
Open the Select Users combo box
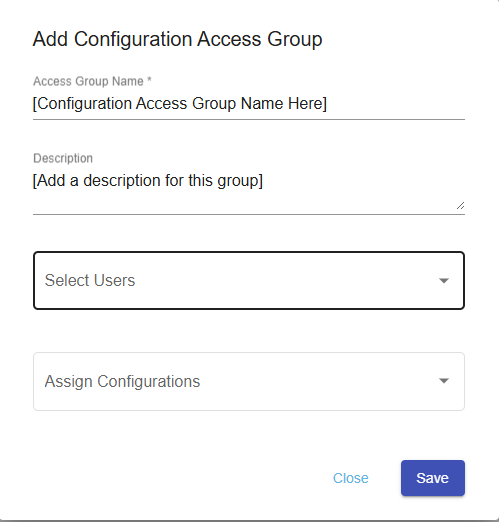249,281
